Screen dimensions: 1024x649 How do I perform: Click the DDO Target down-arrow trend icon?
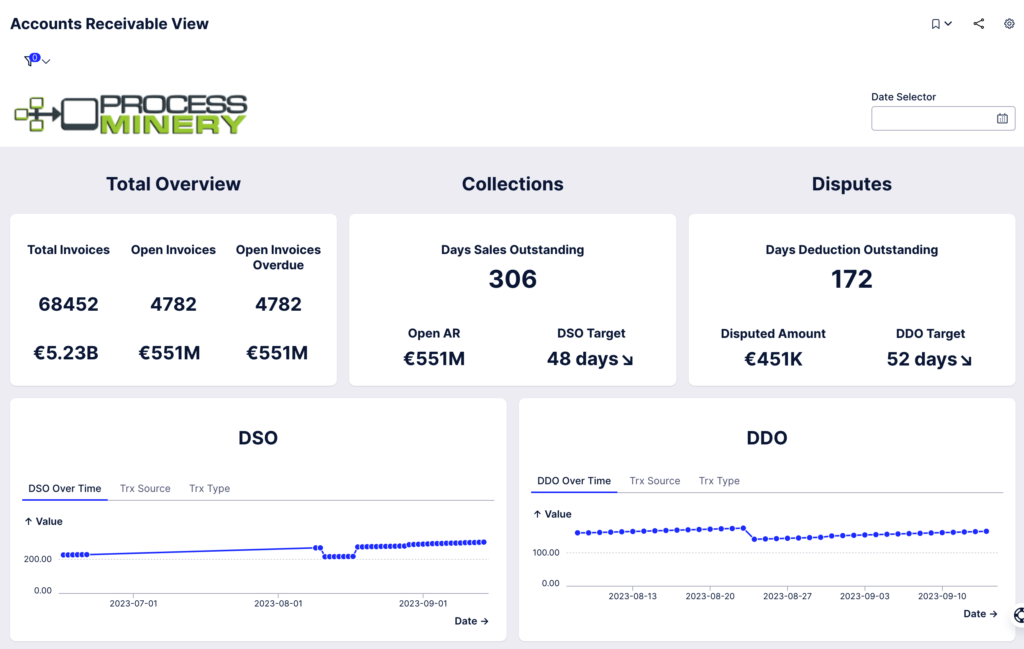click(x=966, y=360)
